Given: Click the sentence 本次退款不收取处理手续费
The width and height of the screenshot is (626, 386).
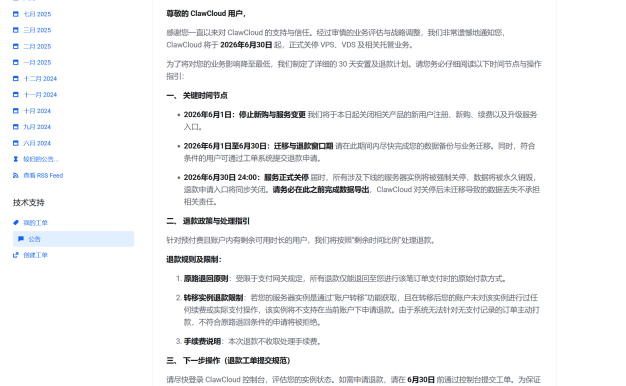Looking at the screenshot, I should 274,342.
